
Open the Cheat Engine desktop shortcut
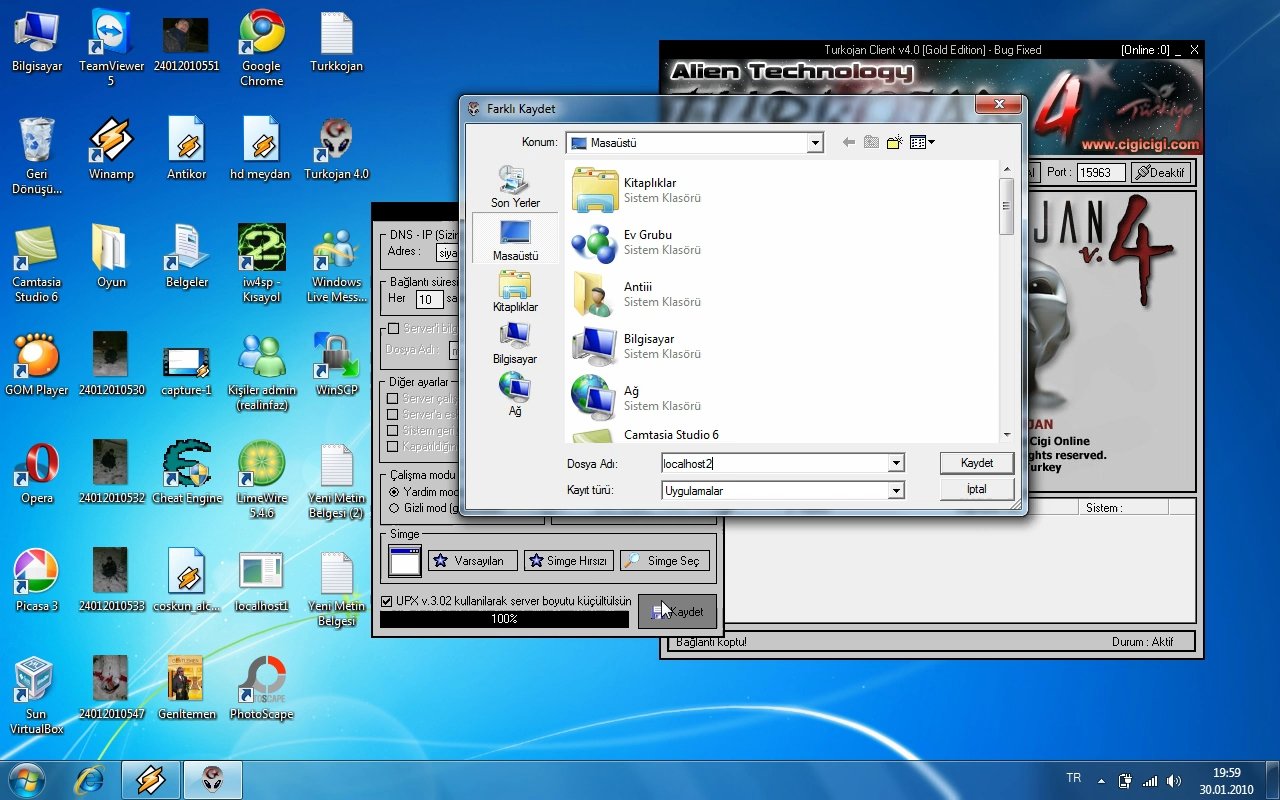click(x=187, y=474)
